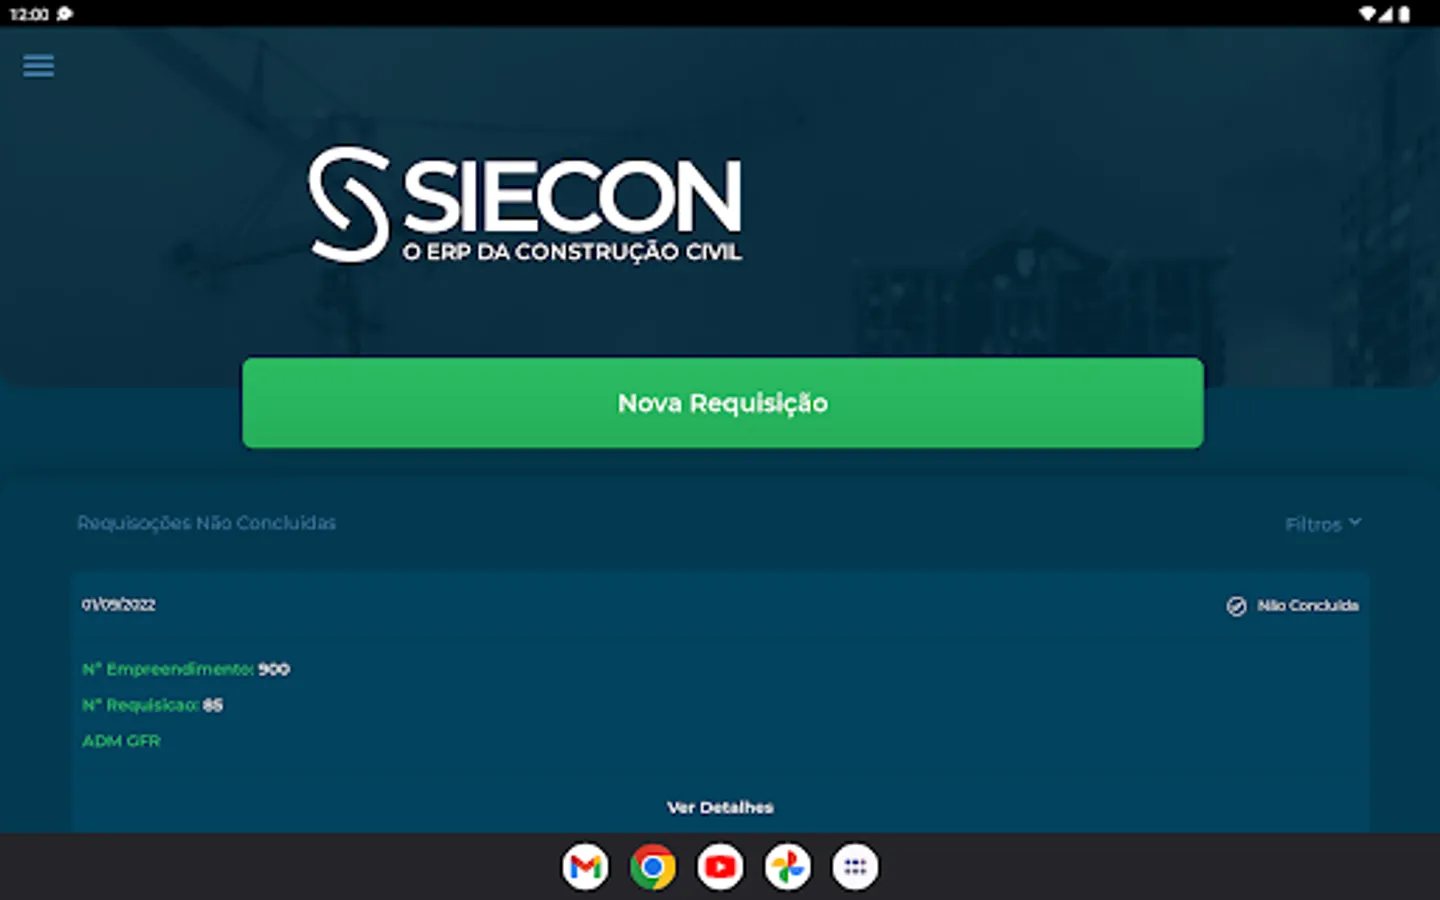The width and height of the screenshot is (1440, 900).
Task: Click the notification chat icon in status bar
Action: point(65,14)
